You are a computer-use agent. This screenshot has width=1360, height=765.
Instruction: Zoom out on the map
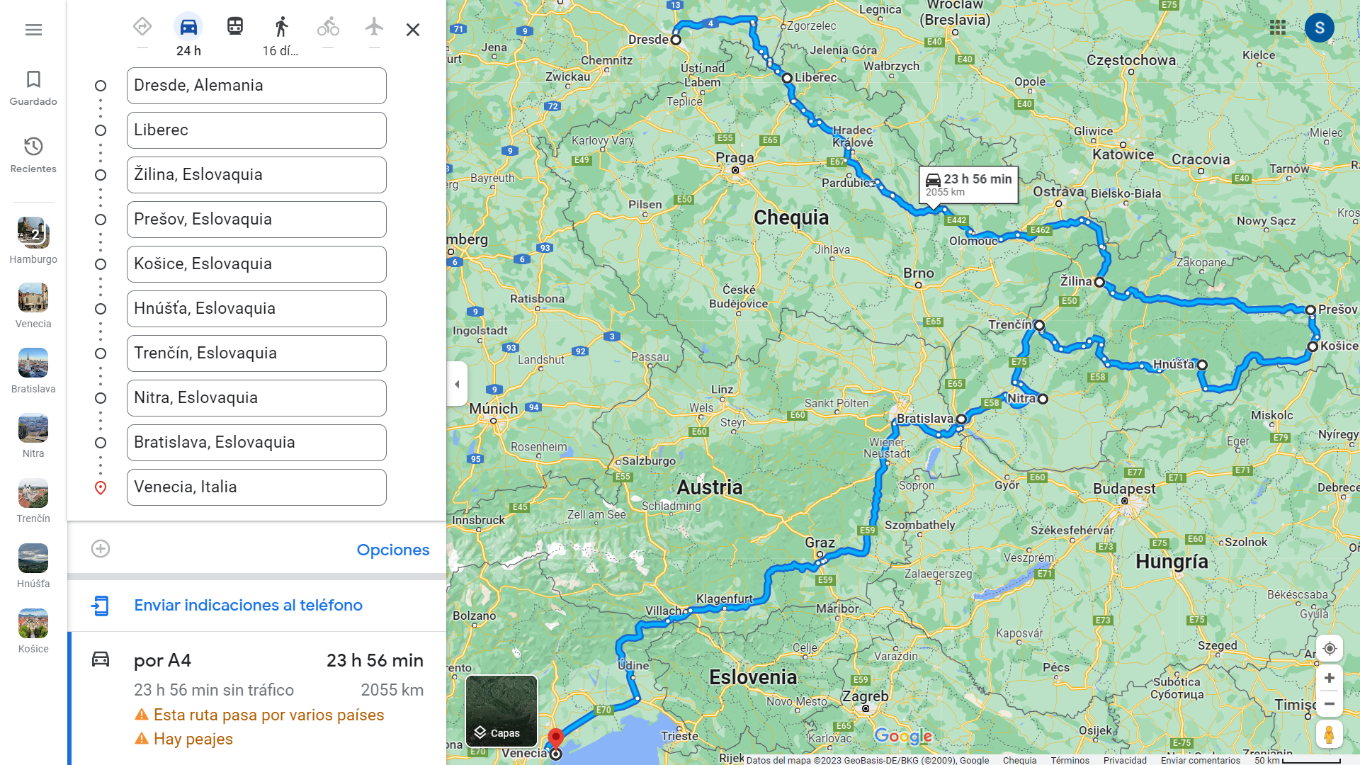[x=1329, y=704]
